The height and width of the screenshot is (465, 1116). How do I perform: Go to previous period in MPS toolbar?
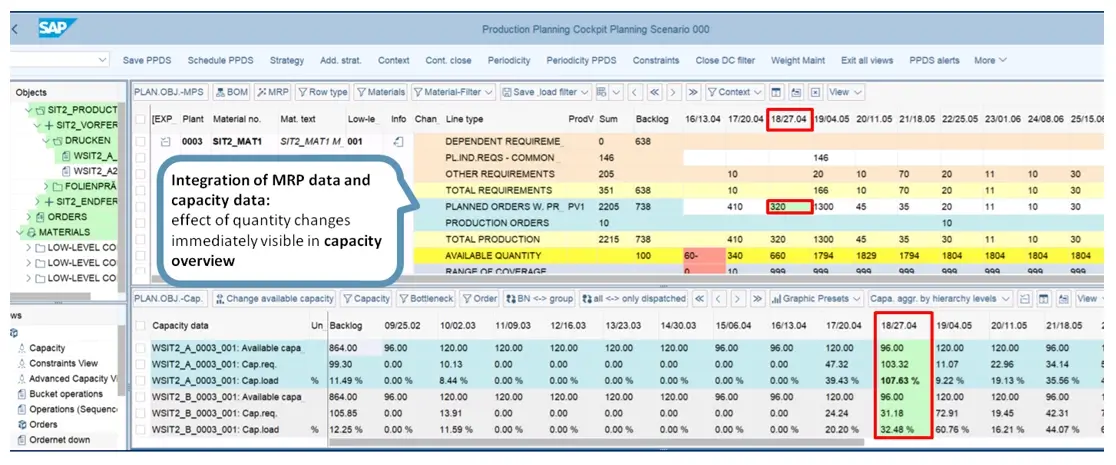(635, 93)
